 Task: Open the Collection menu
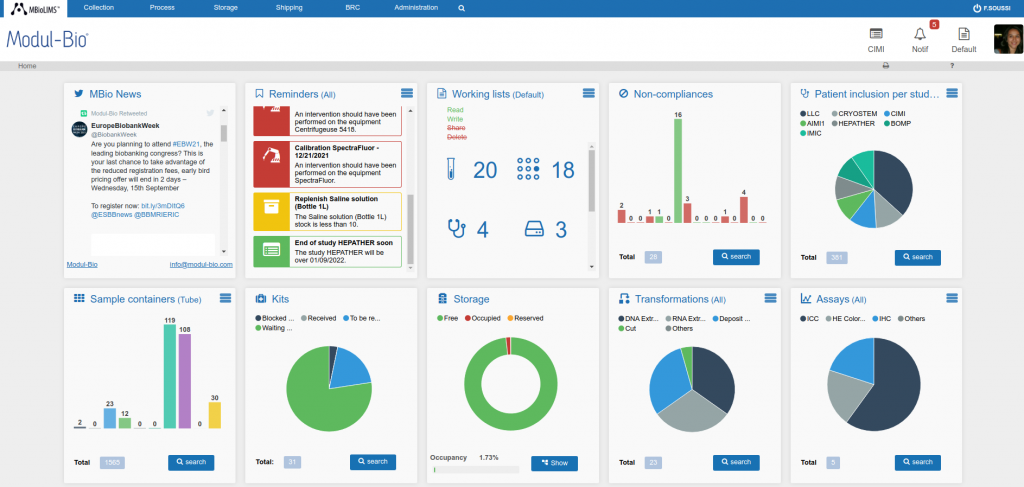click(x=98, y=8)
